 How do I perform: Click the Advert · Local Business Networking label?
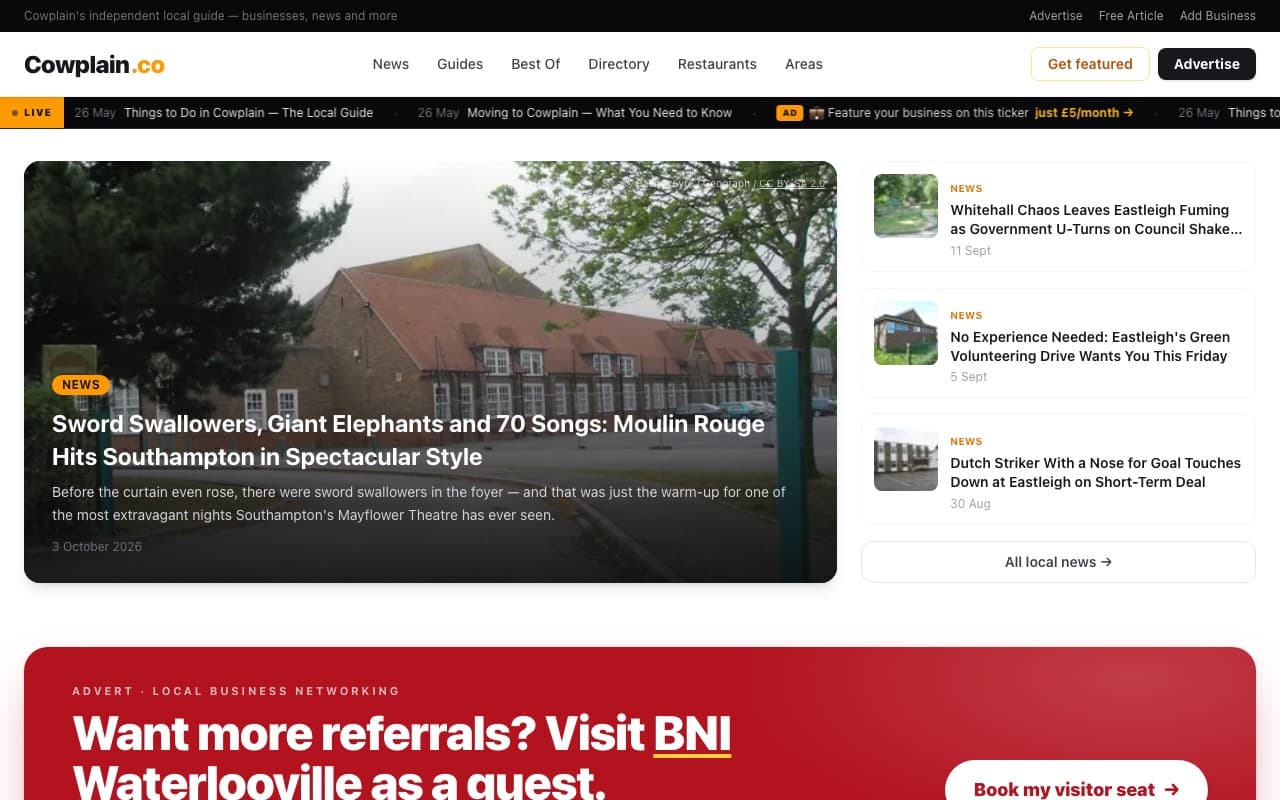point(236,691)
